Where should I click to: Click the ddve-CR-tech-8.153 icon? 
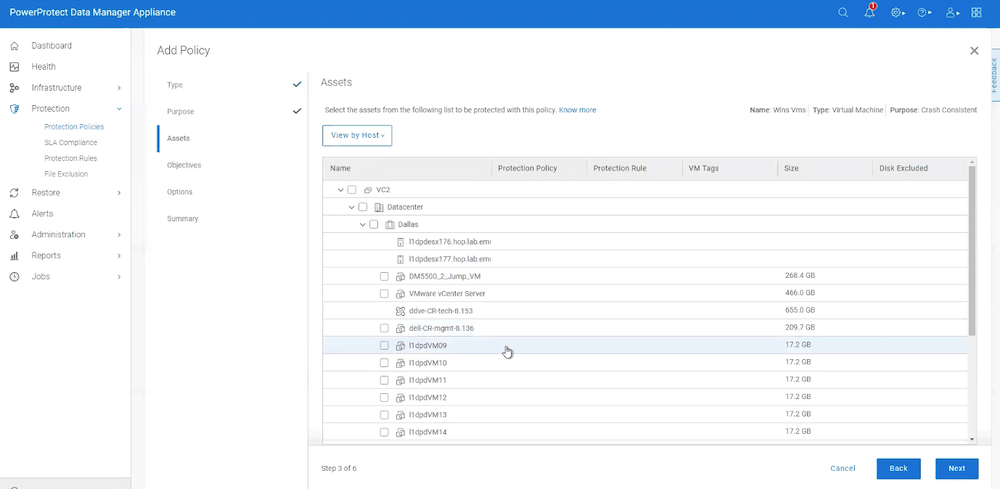[401, 311]
